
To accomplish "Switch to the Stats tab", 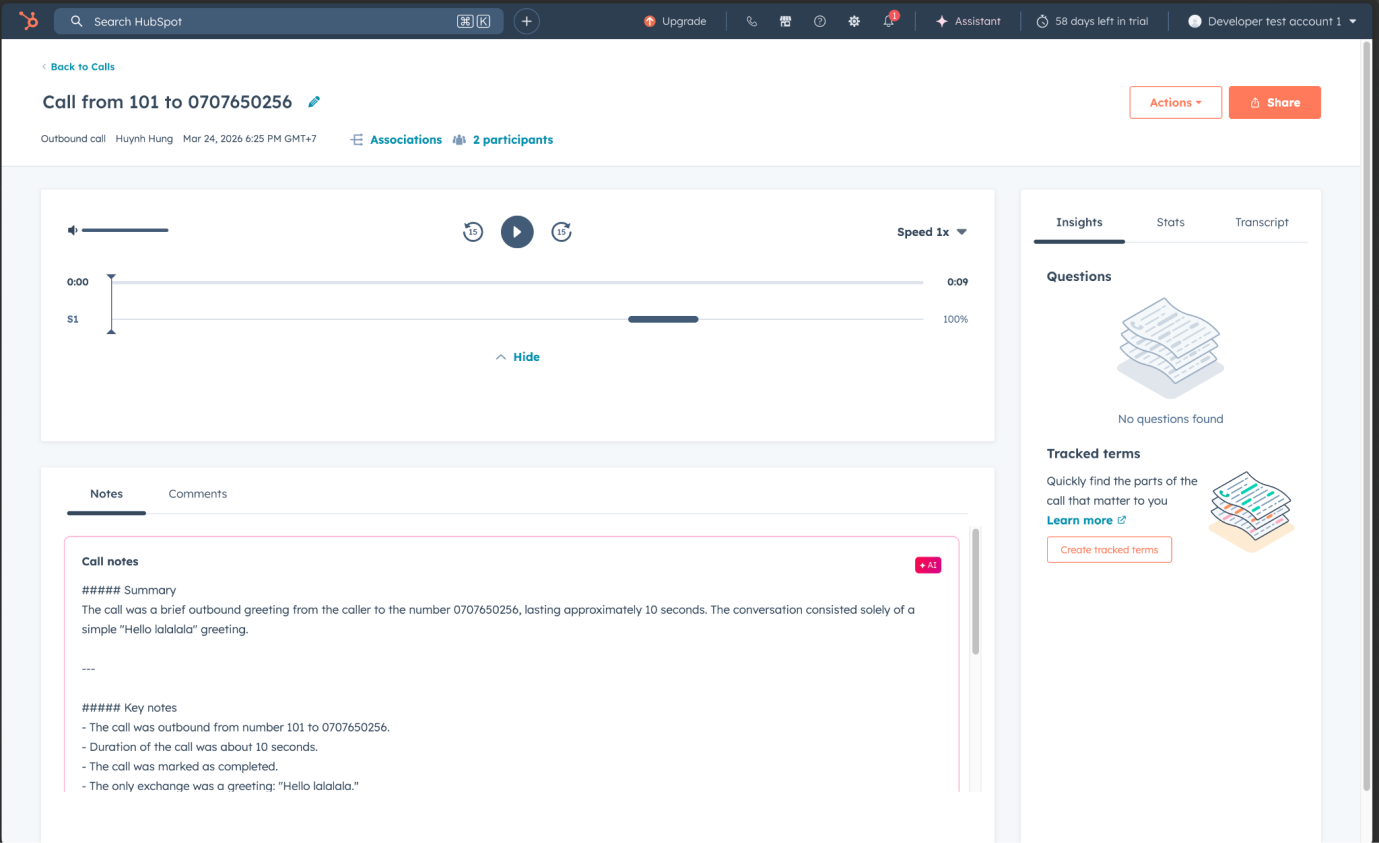I will [x=1170, y=223].
